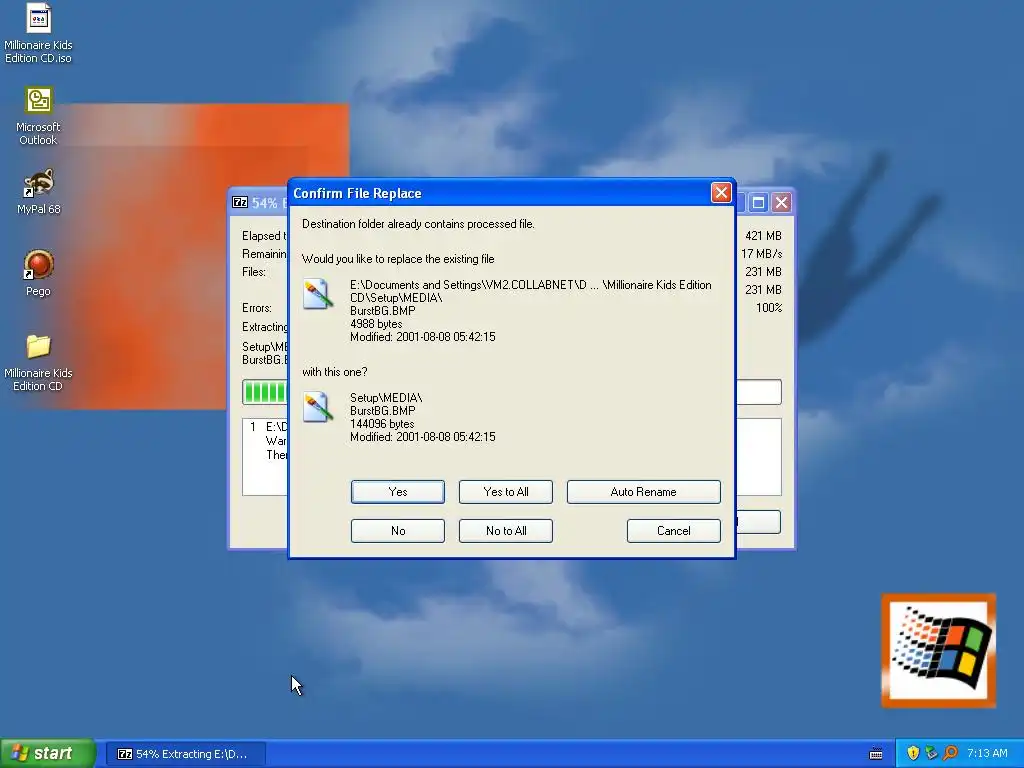
Task: Click the 7-Zip icon in progress window title
Action: point(240,202)
